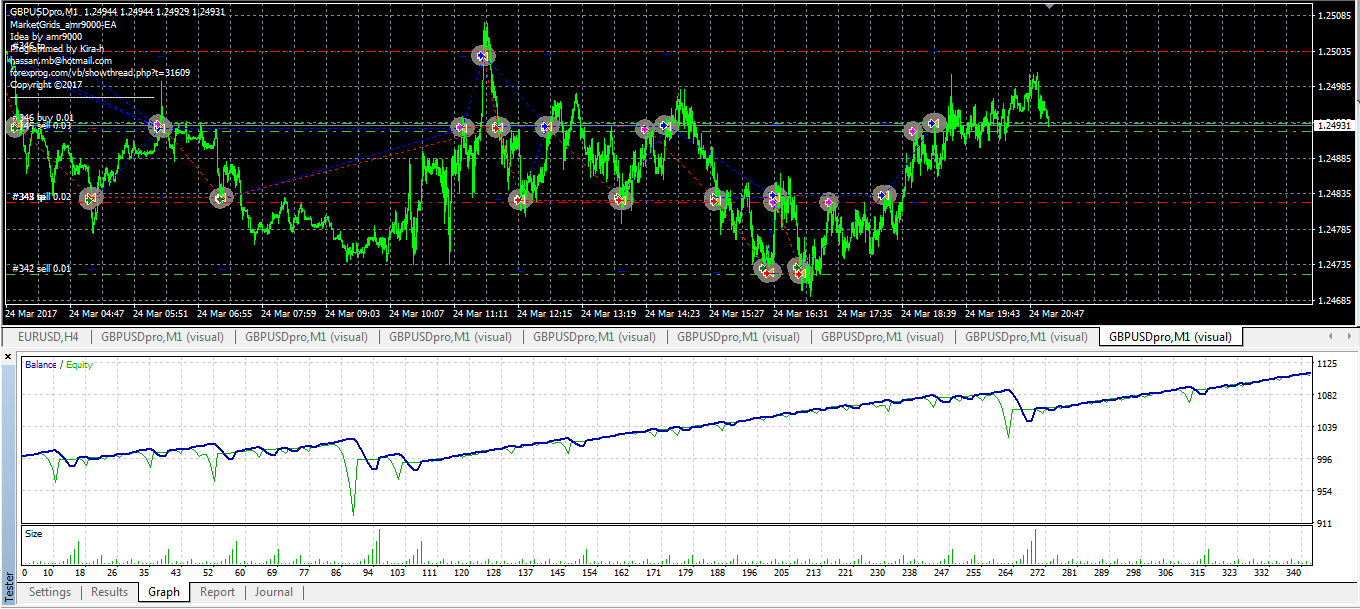Click the current price label 1.24931
The image size is (1360, 609).
coord(1338,125)
